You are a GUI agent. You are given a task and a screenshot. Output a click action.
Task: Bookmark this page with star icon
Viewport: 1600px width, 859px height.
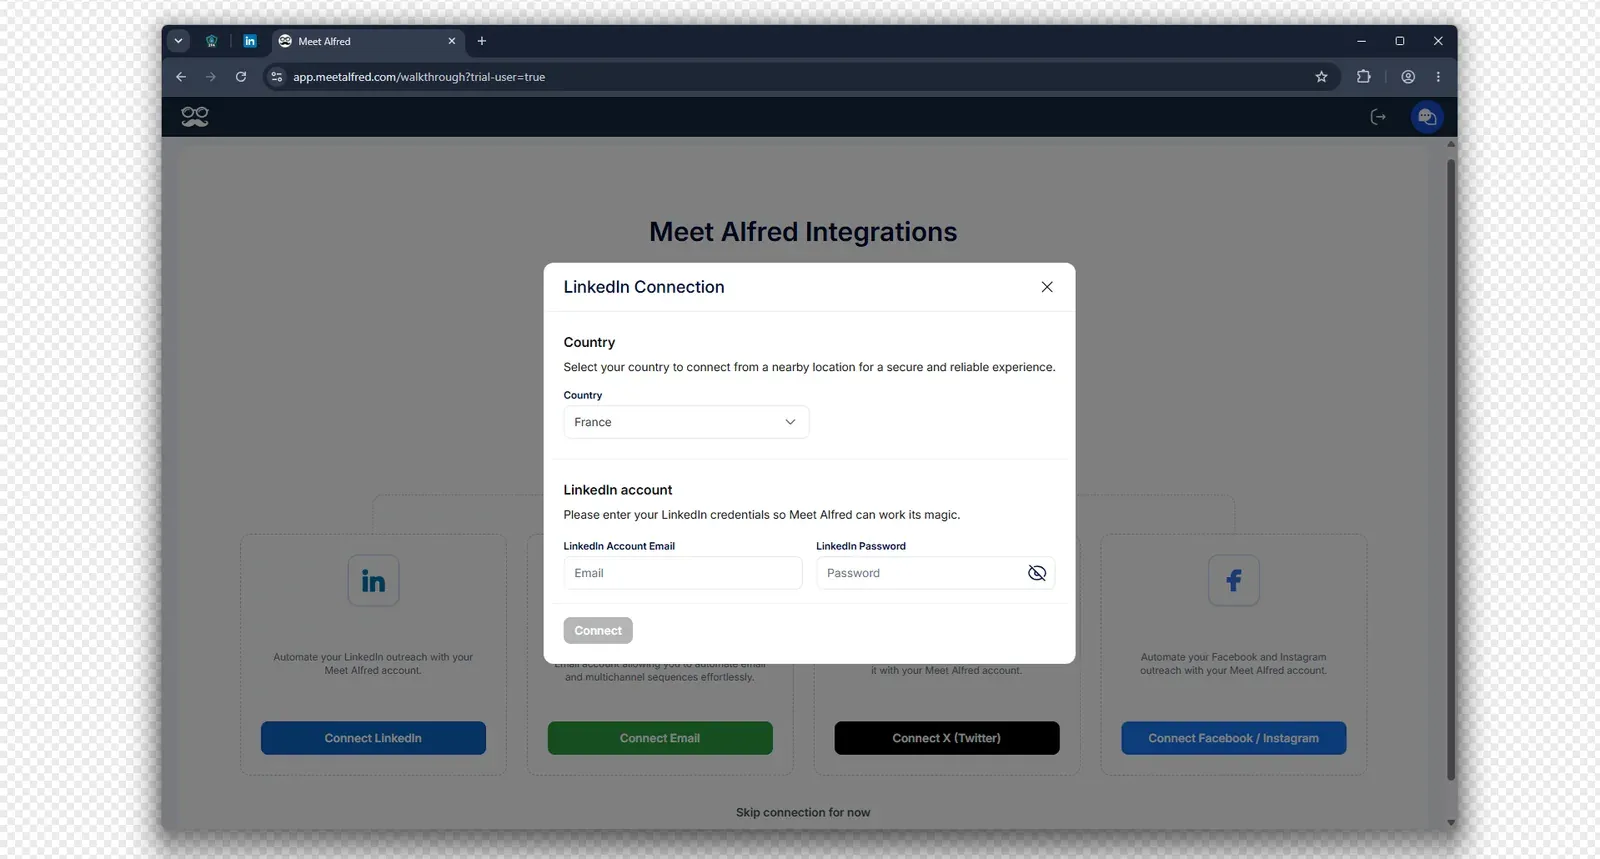pyautogui.click(x=1321, y=77)
